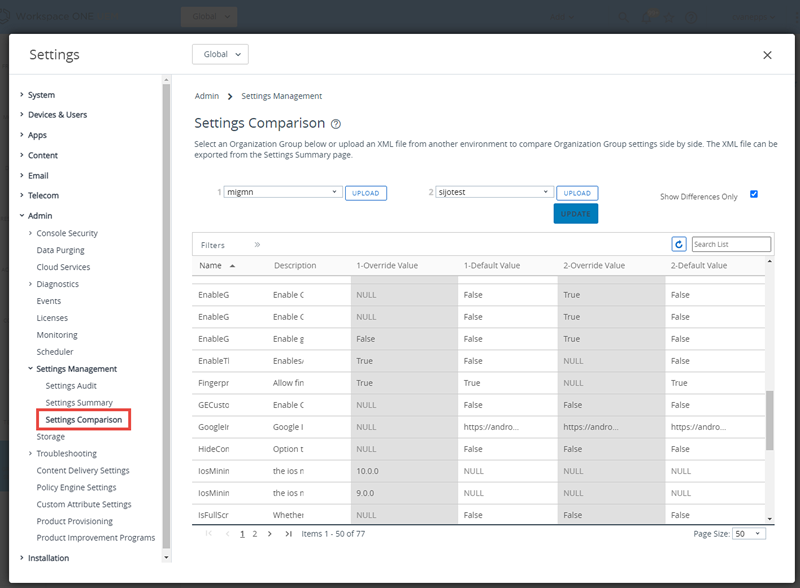
Task: Open Global dropdown in Settings header
Action: coord(220,54)
